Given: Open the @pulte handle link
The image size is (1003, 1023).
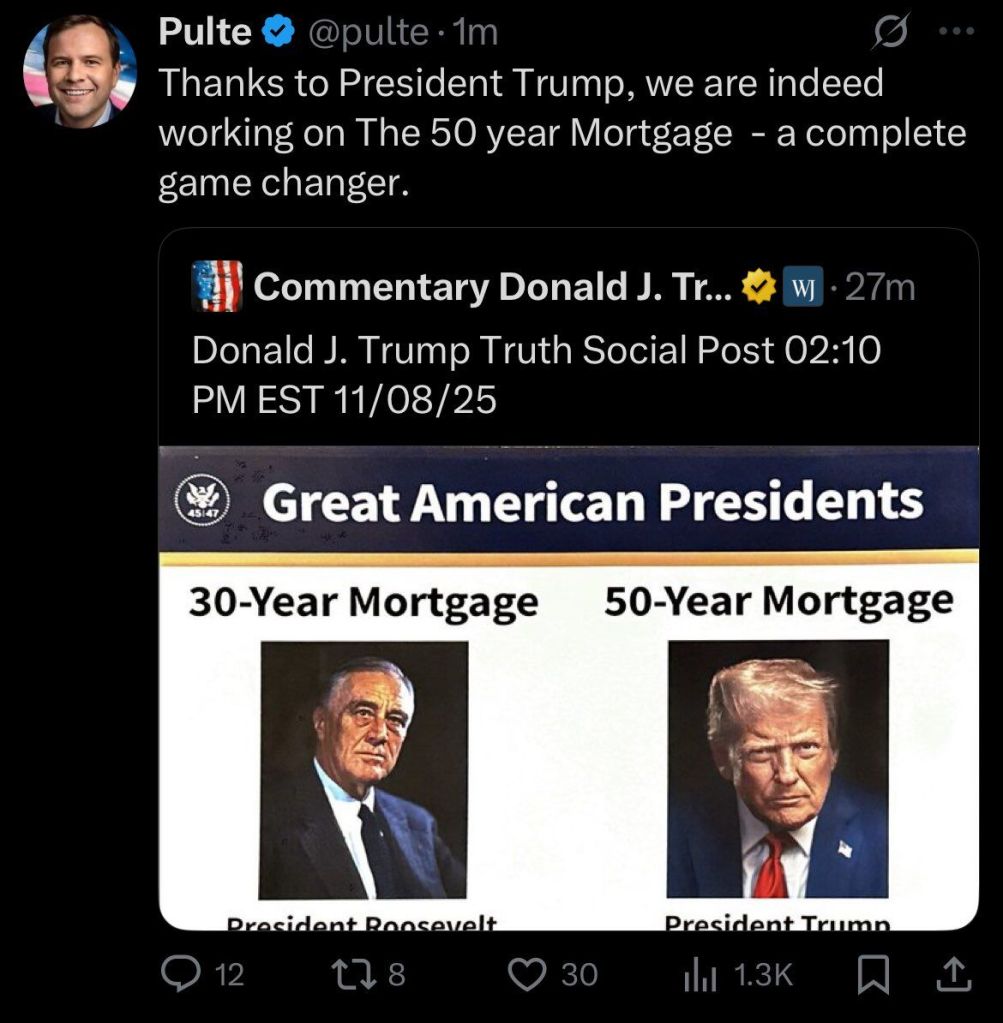Looking at the screenshot, I should pyautogui.click(x=367, y=33).
